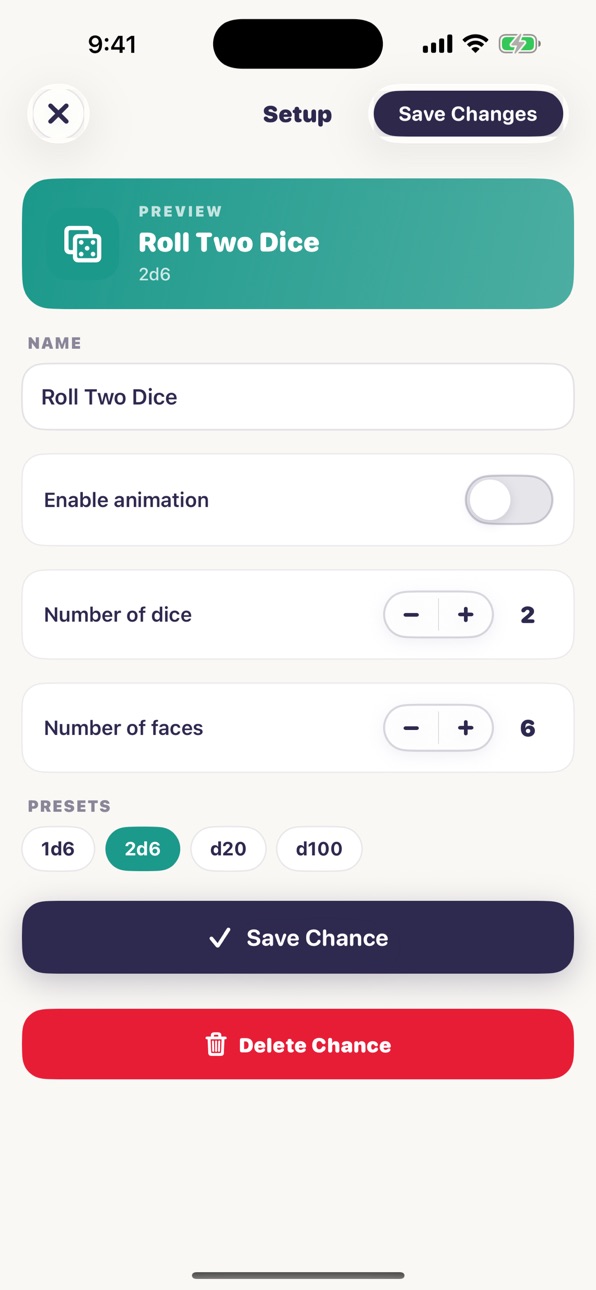Increase number of faces with plus icon
Viewport: 596px width, 1290px height.
pos(465,728)
